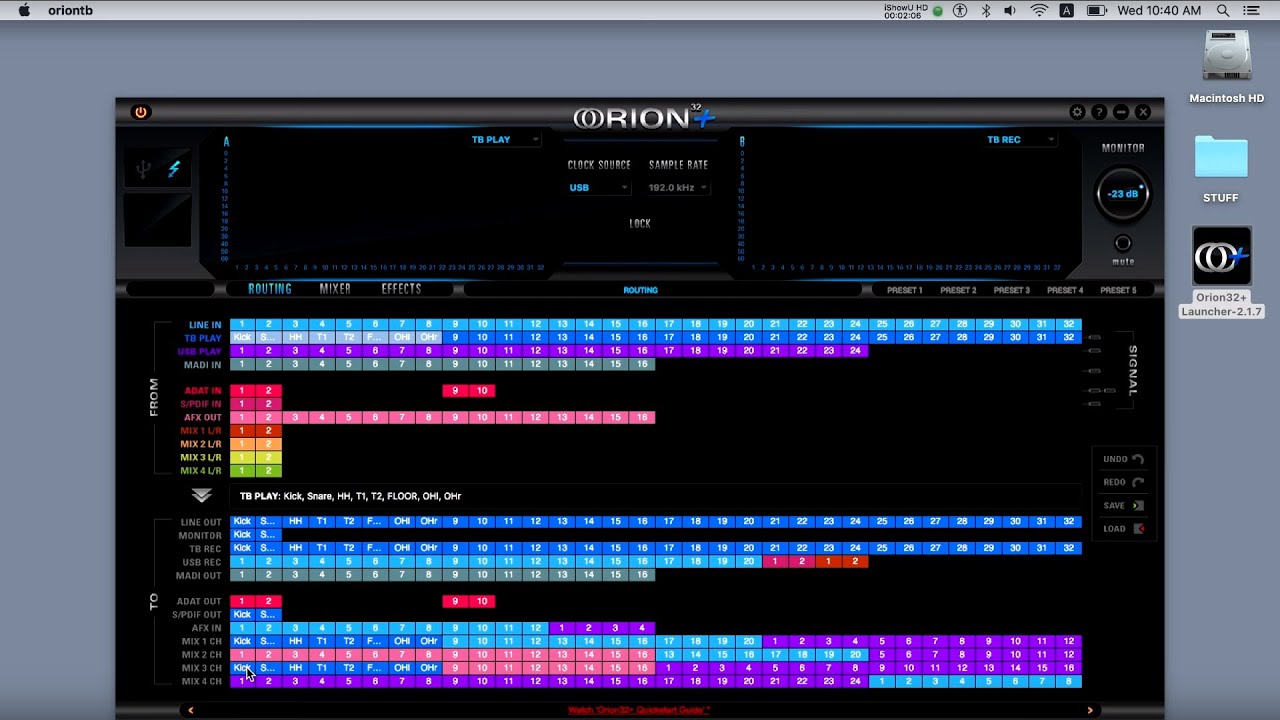Select the Kick cell in S/PDIF OUT row
This screenshot has height=720, width=1280.
coord(242,614)
